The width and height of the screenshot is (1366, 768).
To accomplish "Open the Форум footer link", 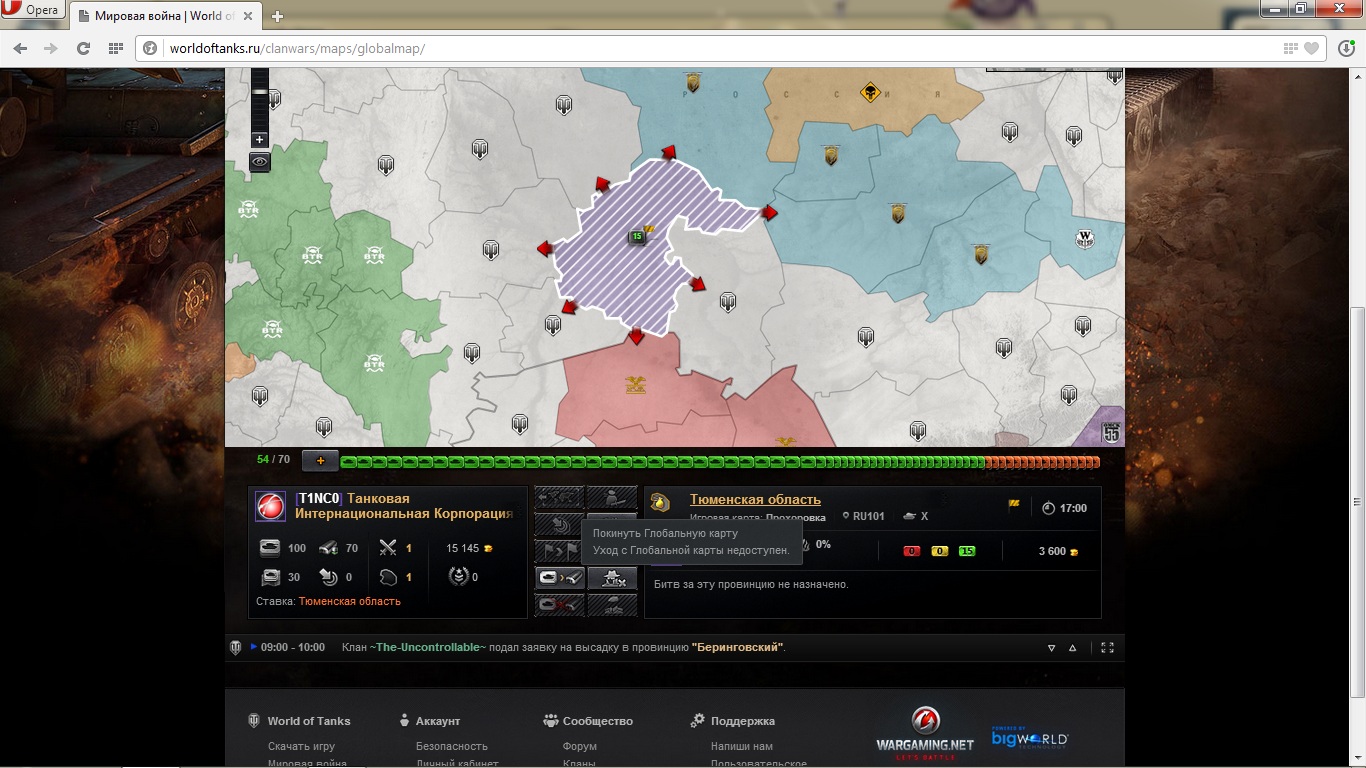I will tap(580, 746).
